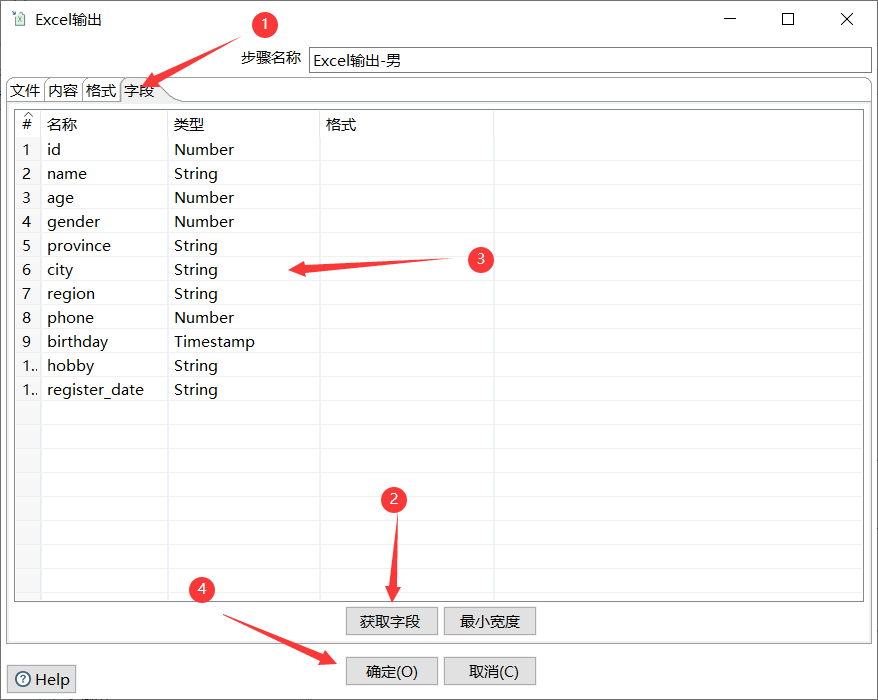The height and width of the screenshot is (700, 878).
Task: Click the 获取字段 button
Action: [391, 621]
